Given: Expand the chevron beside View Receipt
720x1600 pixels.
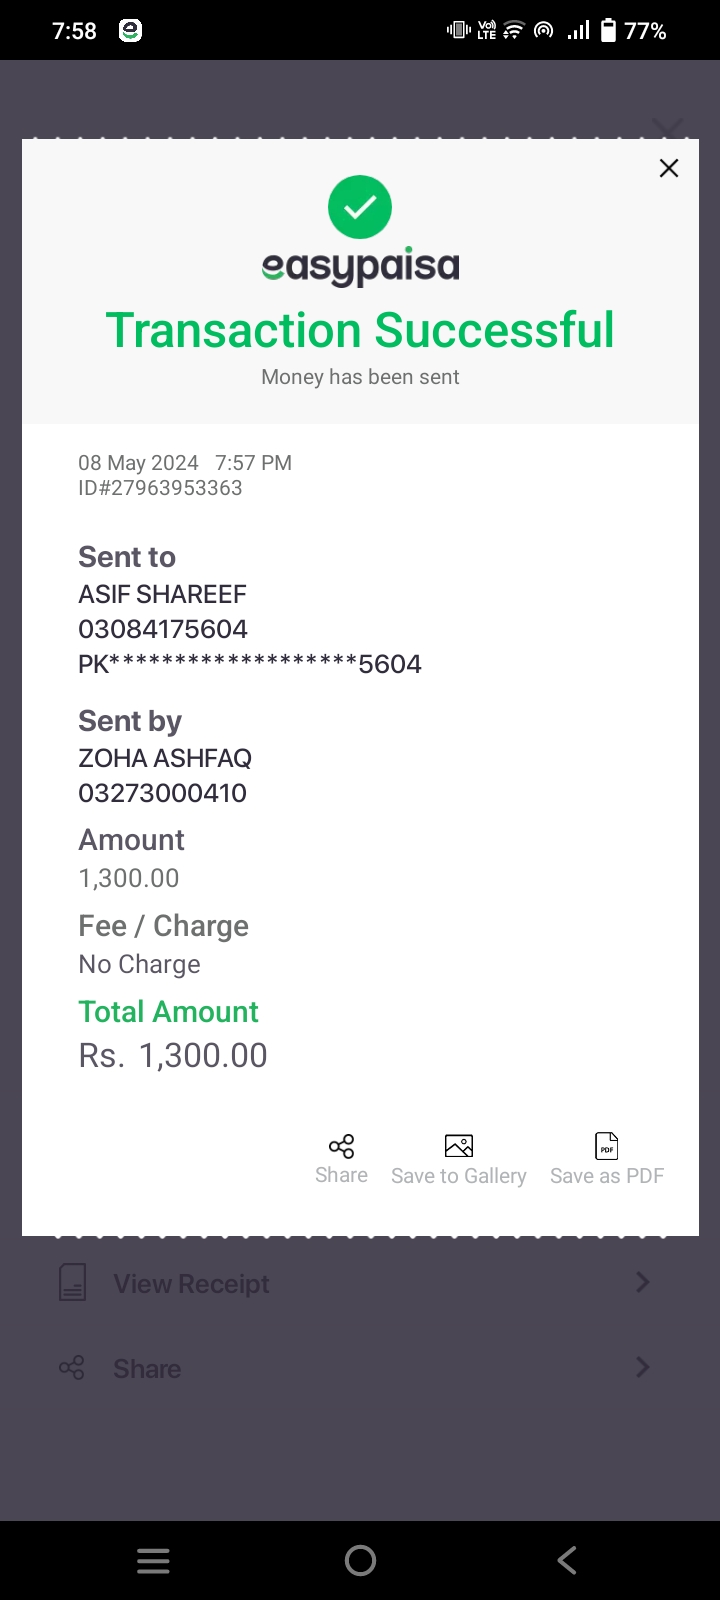Looking at the screenshot, I should 643,1282.
